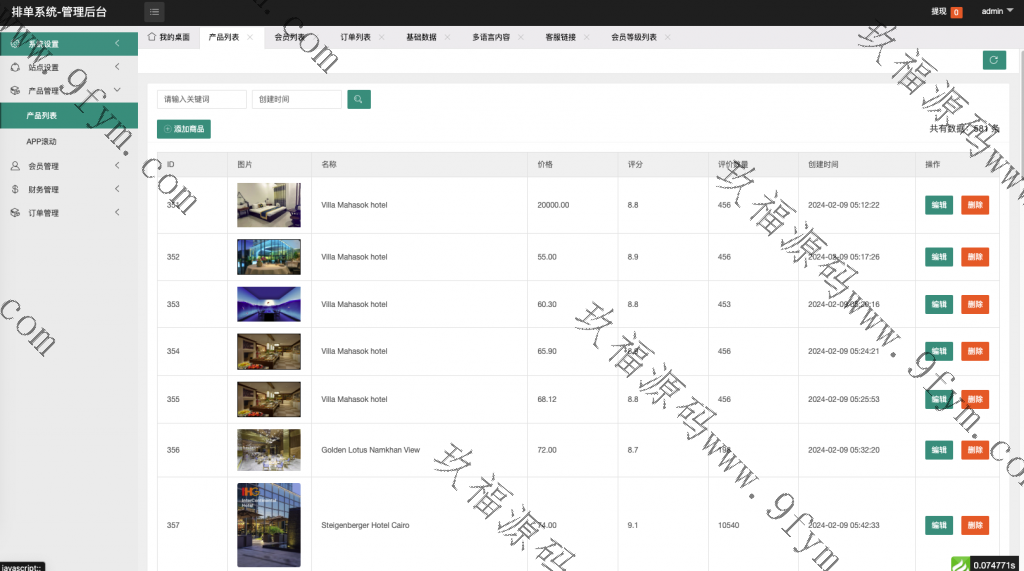The width and height of the screenshot is (1024, 571).
Task: Close the 订单列表 tab
Action: (x=381, y=37)
